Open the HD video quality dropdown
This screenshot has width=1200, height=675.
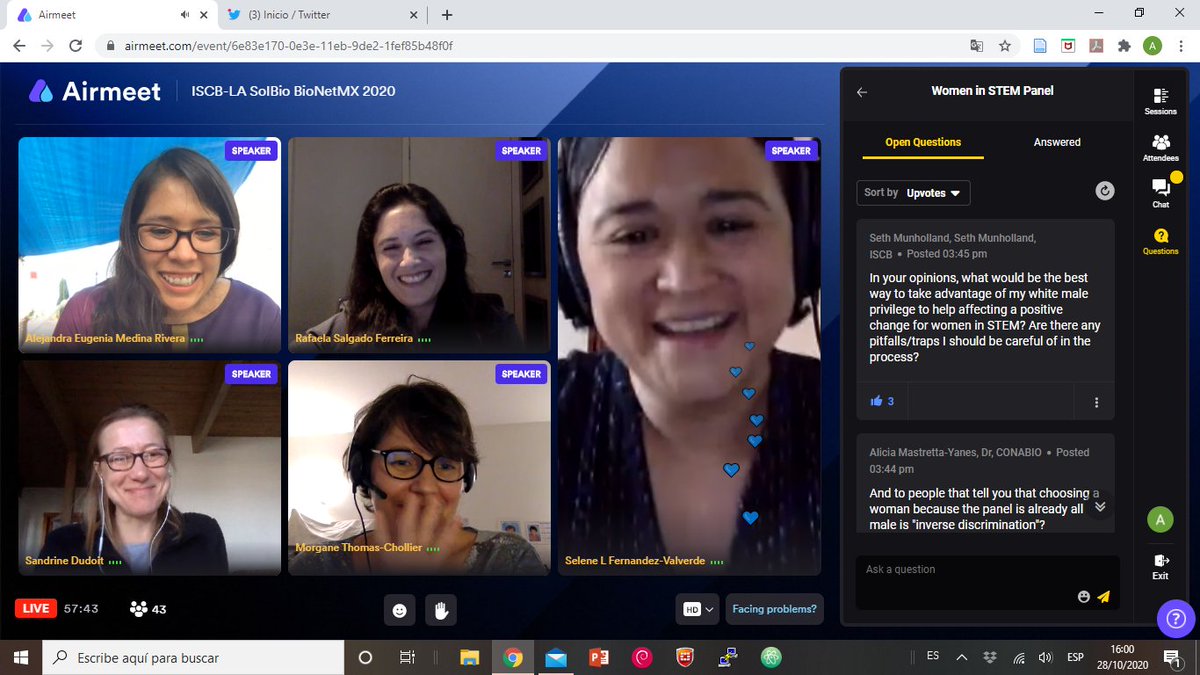(699, 609)
